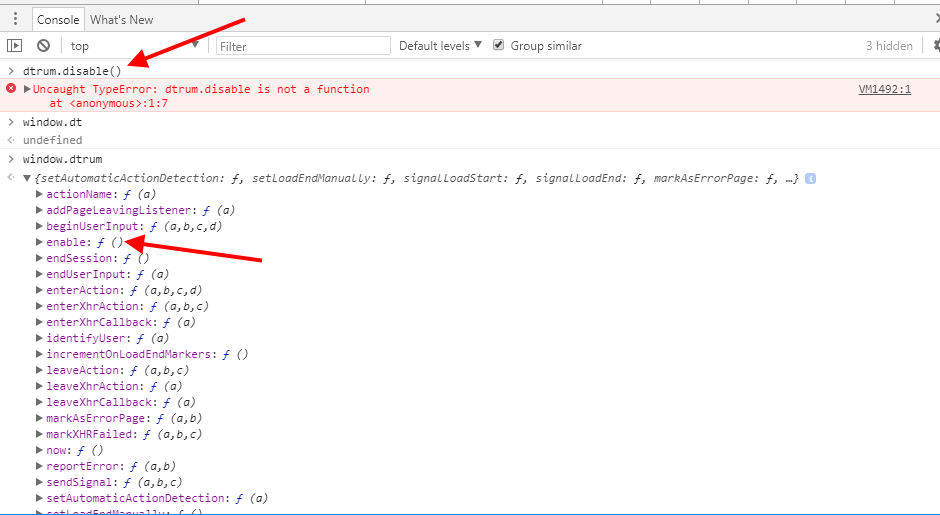Expand the markAsErrorPage entry
The image size is (940, 515).
pos(40,418)
